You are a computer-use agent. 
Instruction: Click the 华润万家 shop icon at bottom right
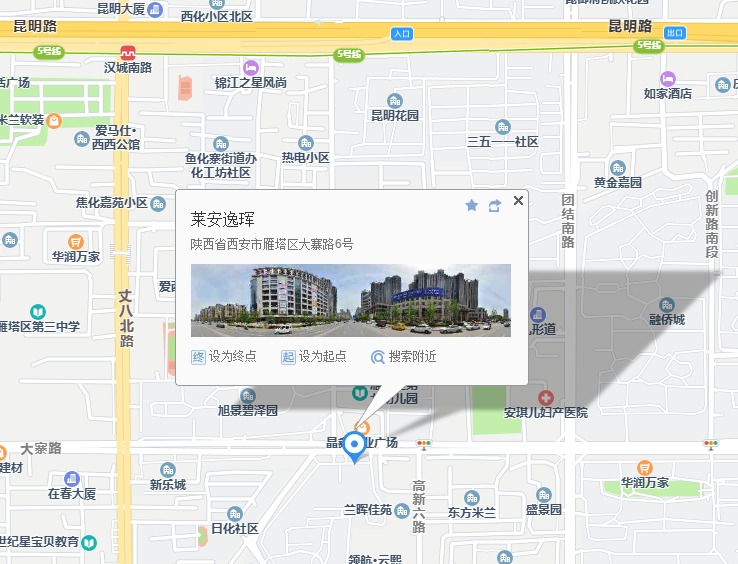tap(644, 468)
